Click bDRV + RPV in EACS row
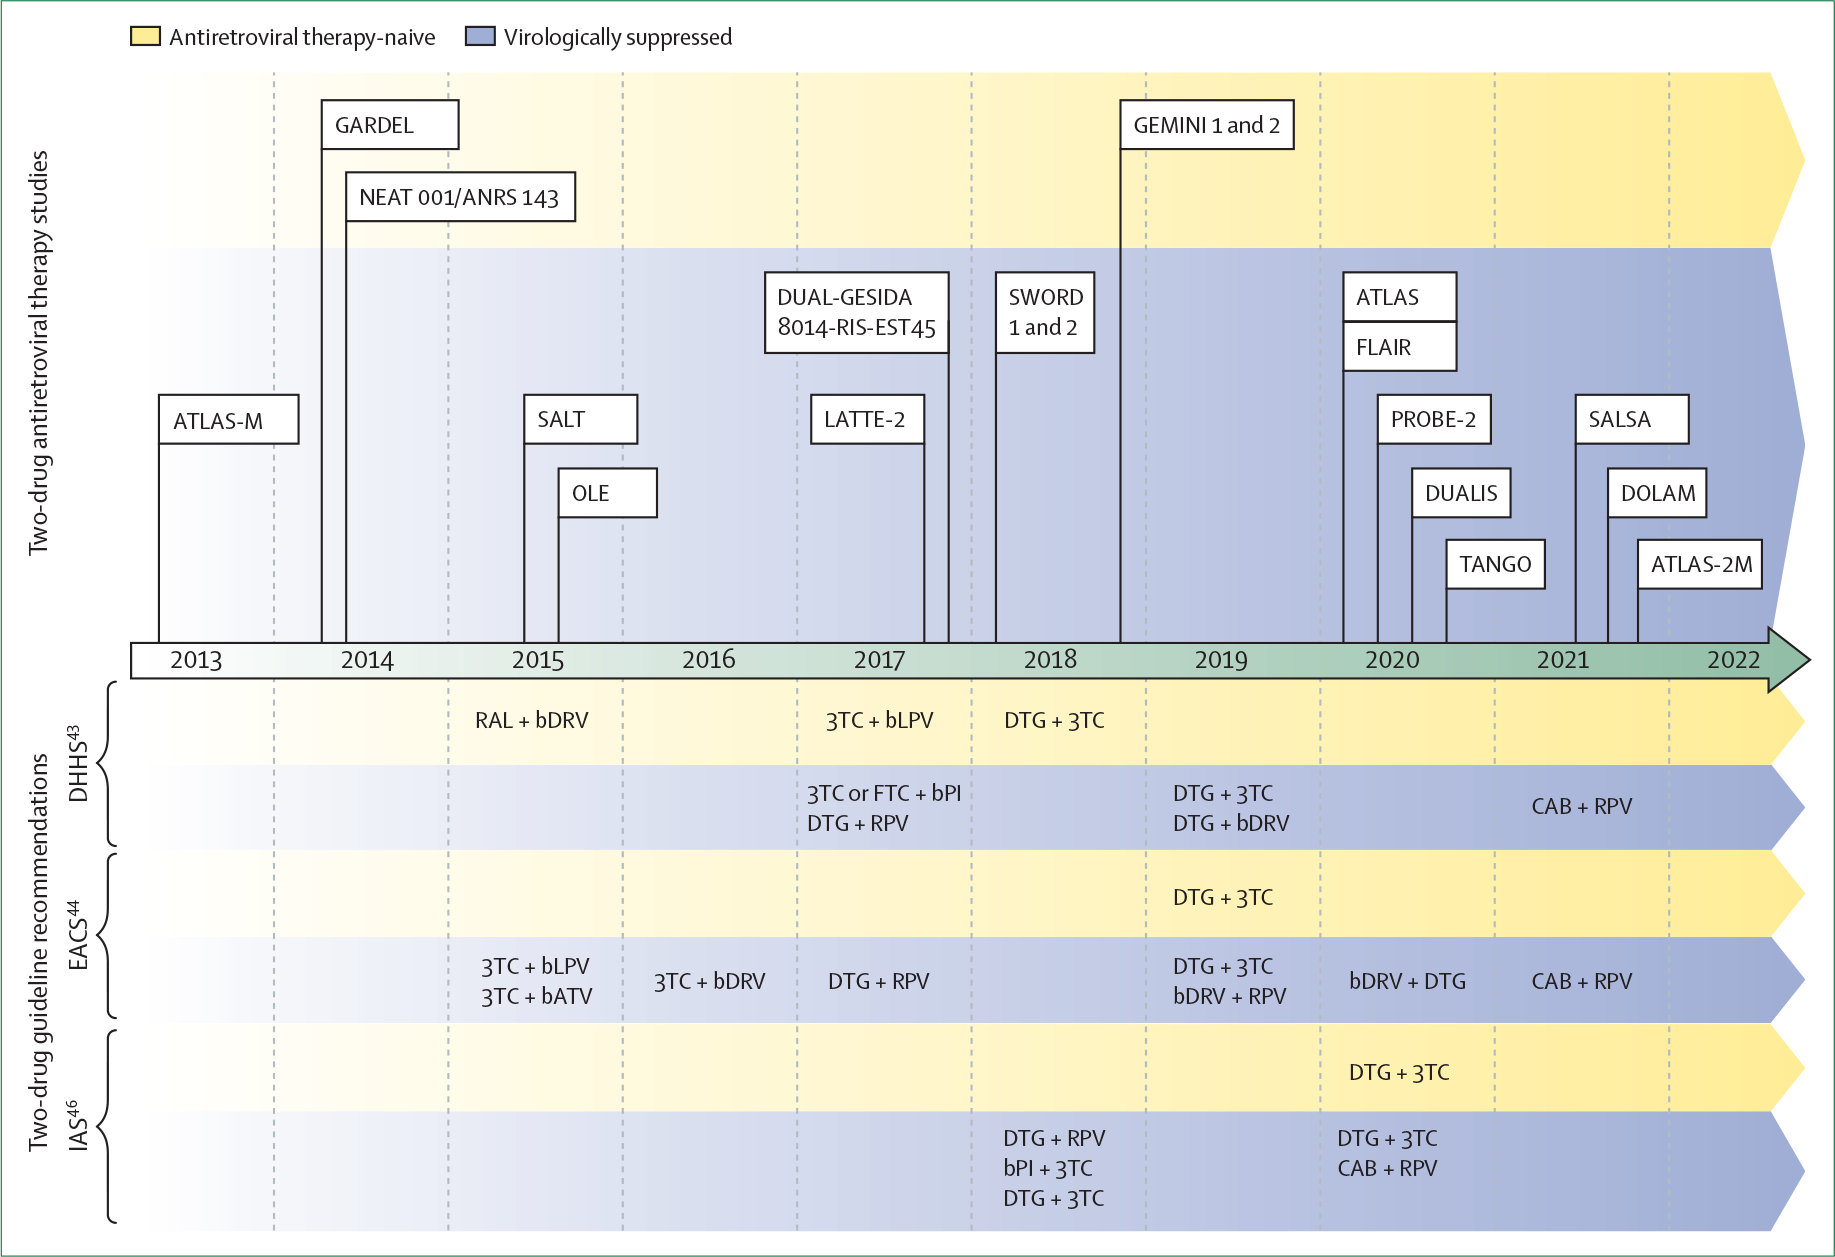Screen dimensions: 1835x1257 click(1230, 996)
